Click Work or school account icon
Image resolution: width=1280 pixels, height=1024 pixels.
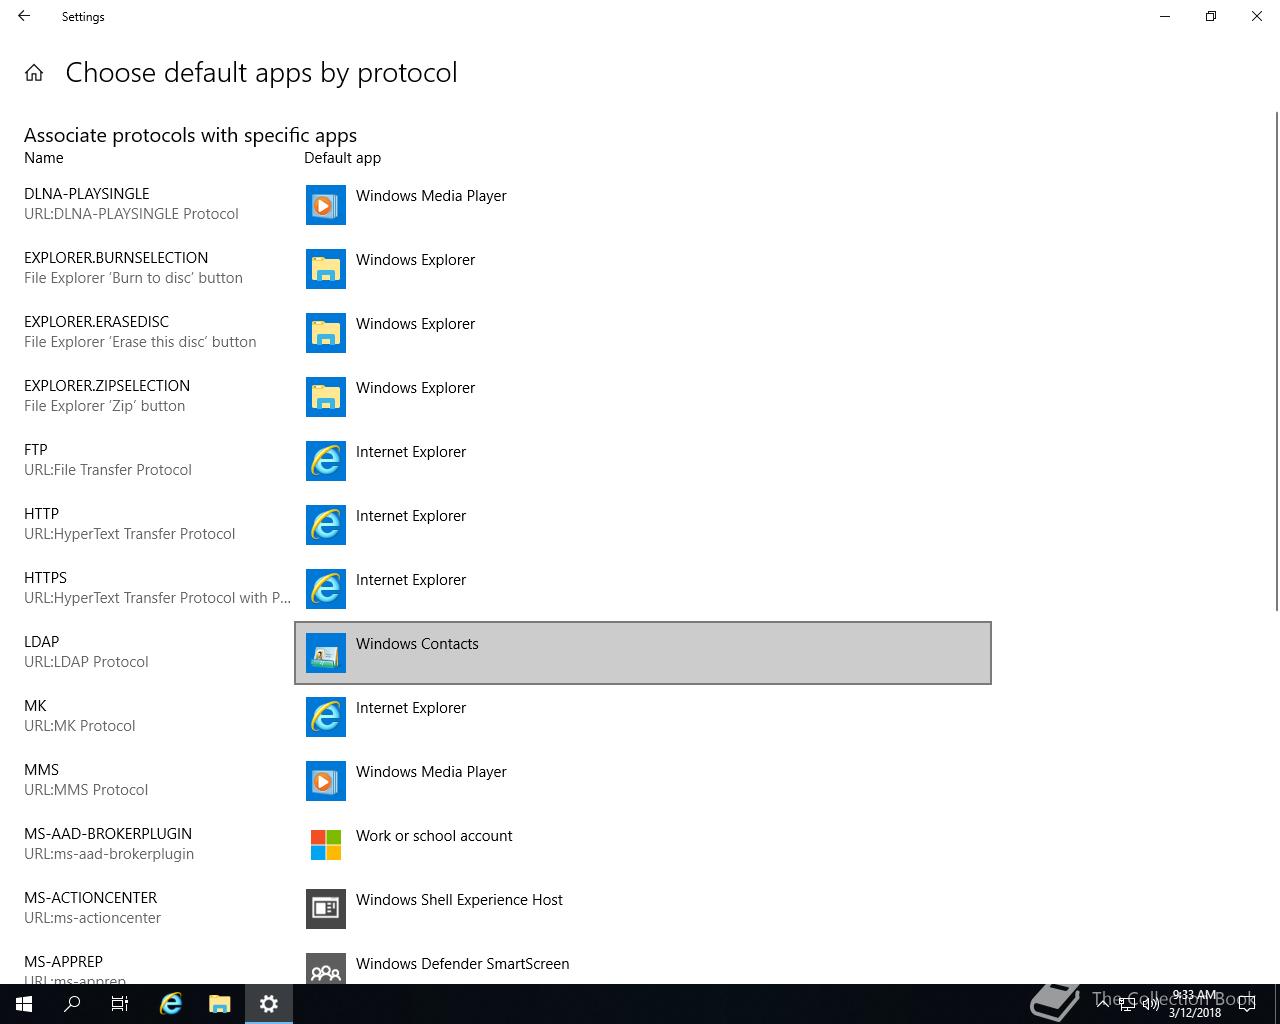[x=325, y=845]
